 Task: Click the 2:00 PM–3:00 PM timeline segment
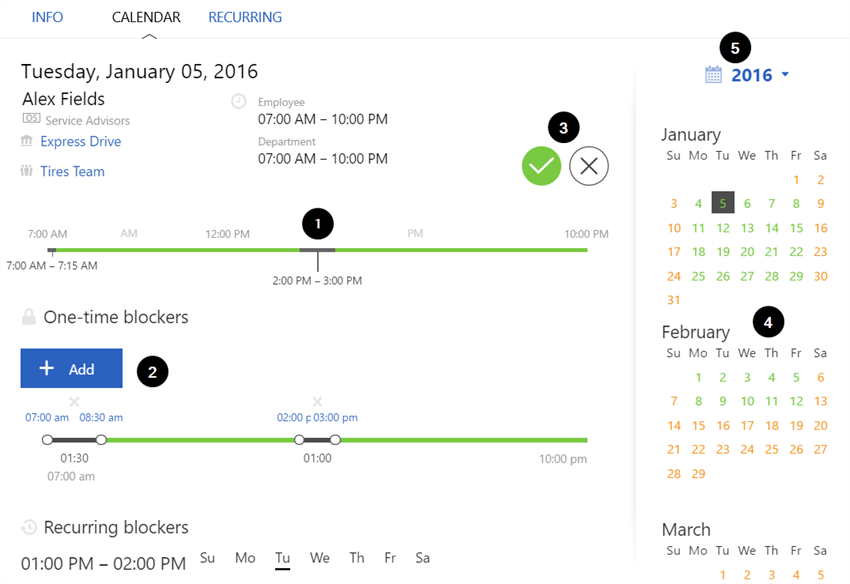click(x=317, y=249)
